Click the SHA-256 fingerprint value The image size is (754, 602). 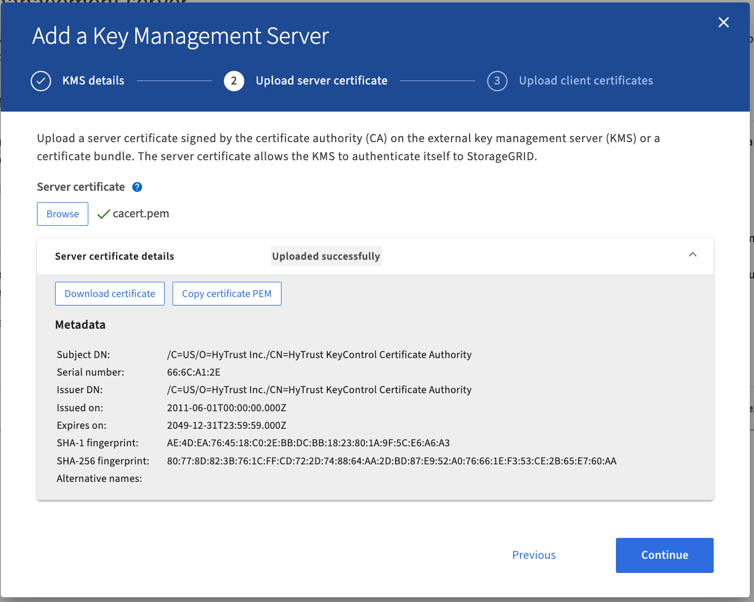[x=391, y=461]
